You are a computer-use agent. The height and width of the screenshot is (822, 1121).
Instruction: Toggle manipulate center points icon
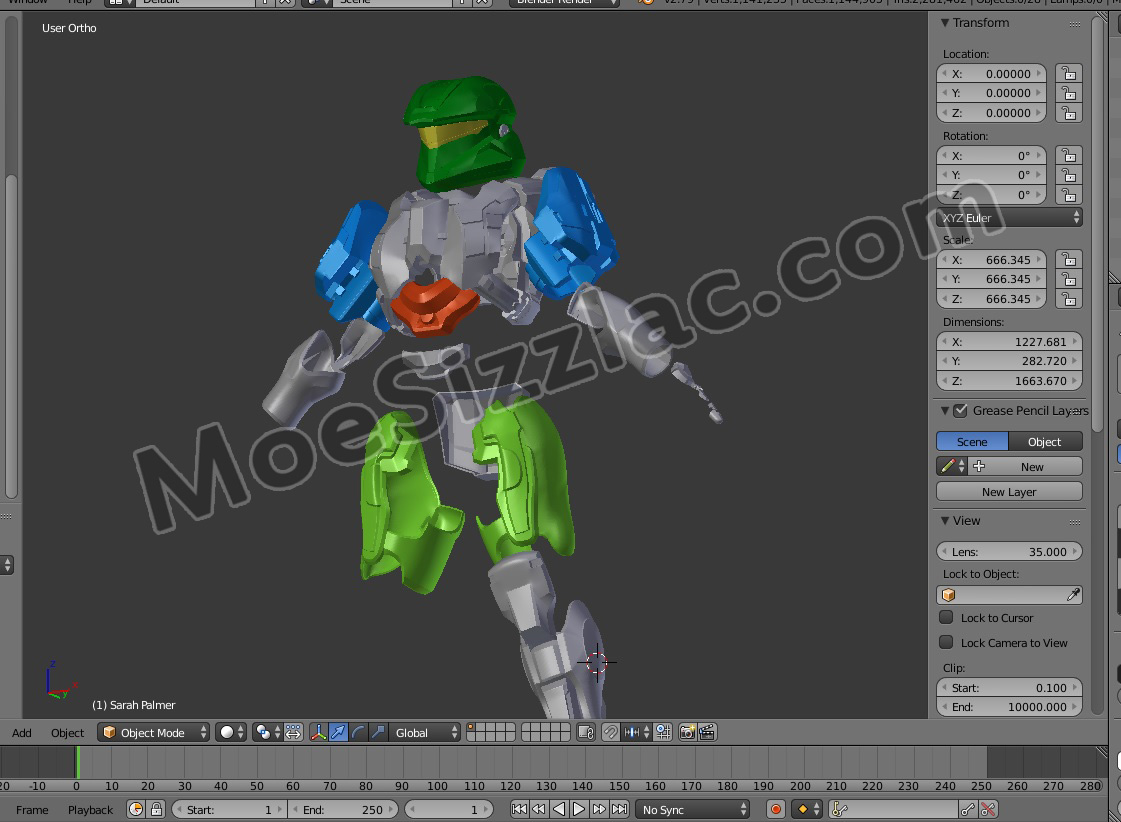(x=293, y=732)
